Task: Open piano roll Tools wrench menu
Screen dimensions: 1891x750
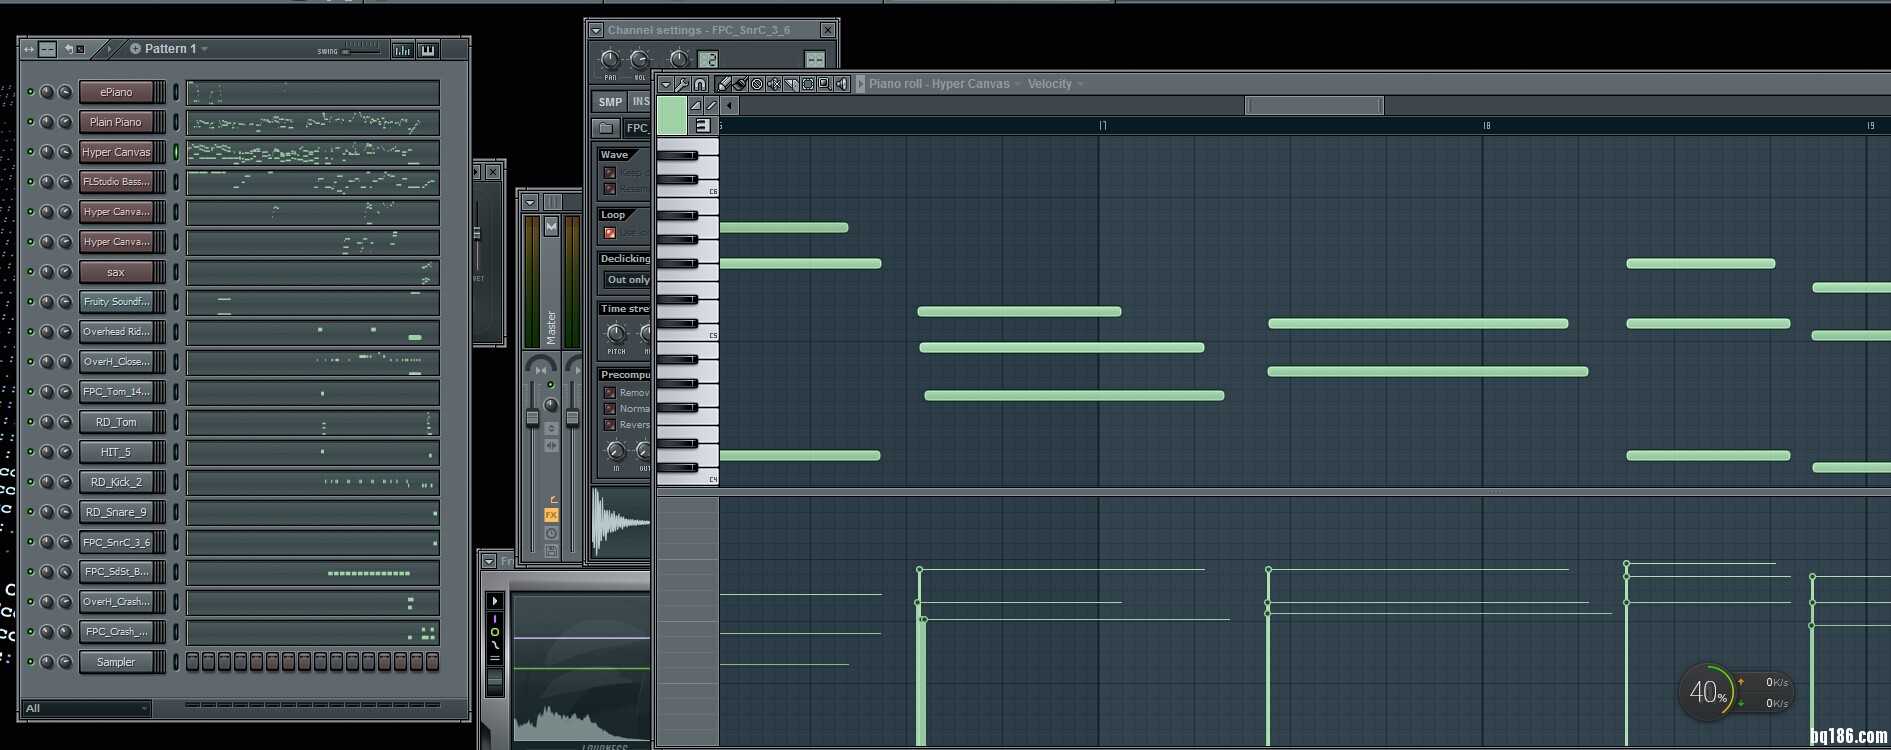Action: click(682, 84)
